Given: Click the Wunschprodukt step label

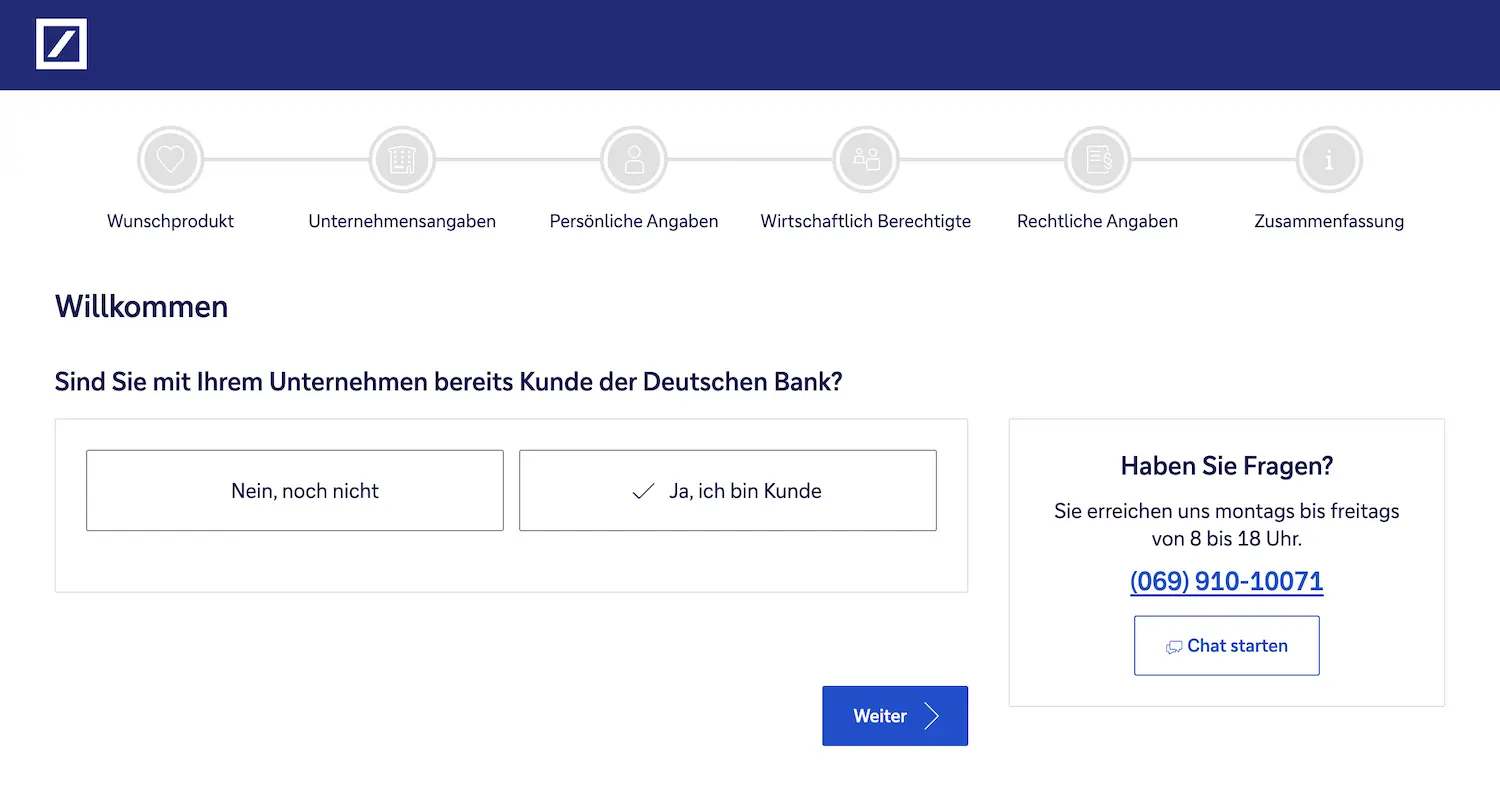Looking at the screenshot, I should pyautogui.click(x=170, y=221).
